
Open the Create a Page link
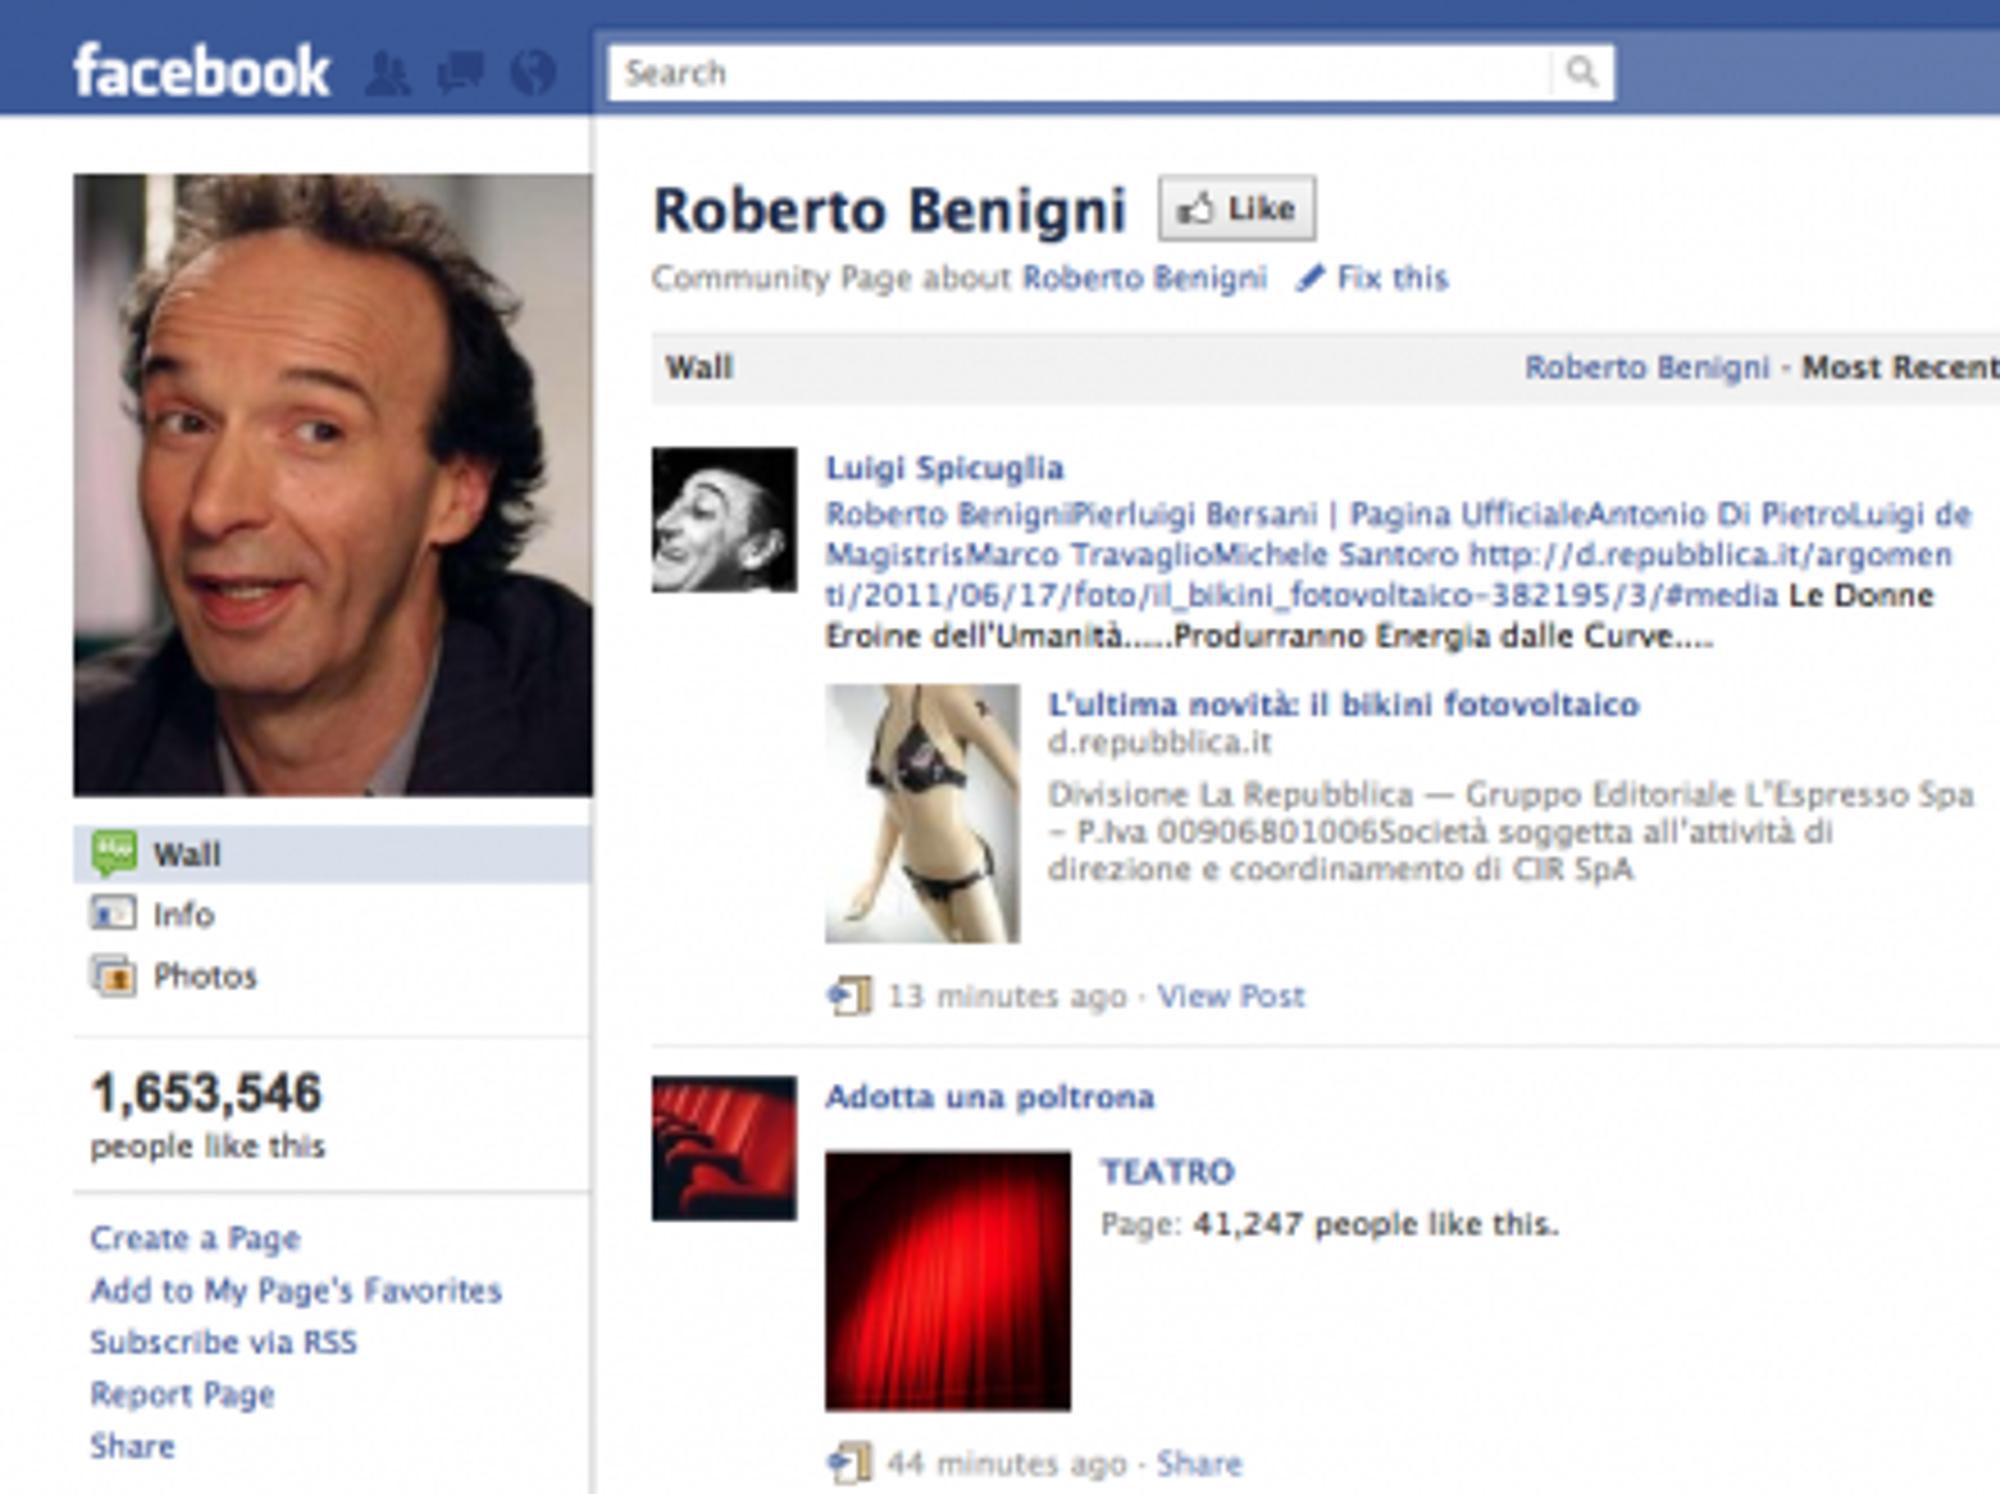(195, 1238)
